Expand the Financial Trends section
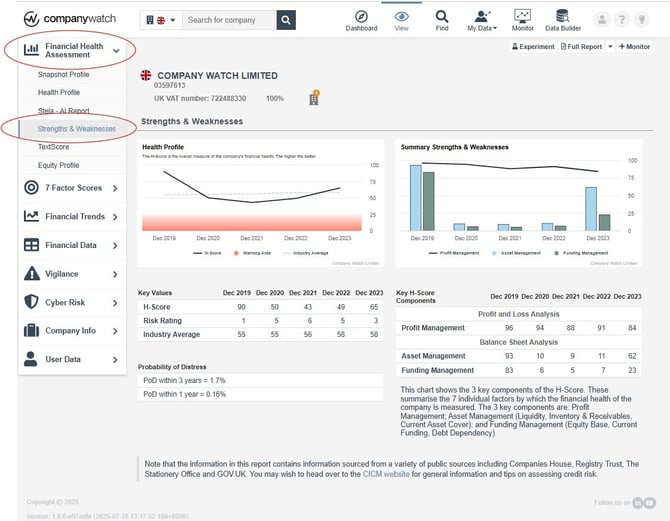Image resolution: width=670 pixels, height=521 pixels. 115,217
